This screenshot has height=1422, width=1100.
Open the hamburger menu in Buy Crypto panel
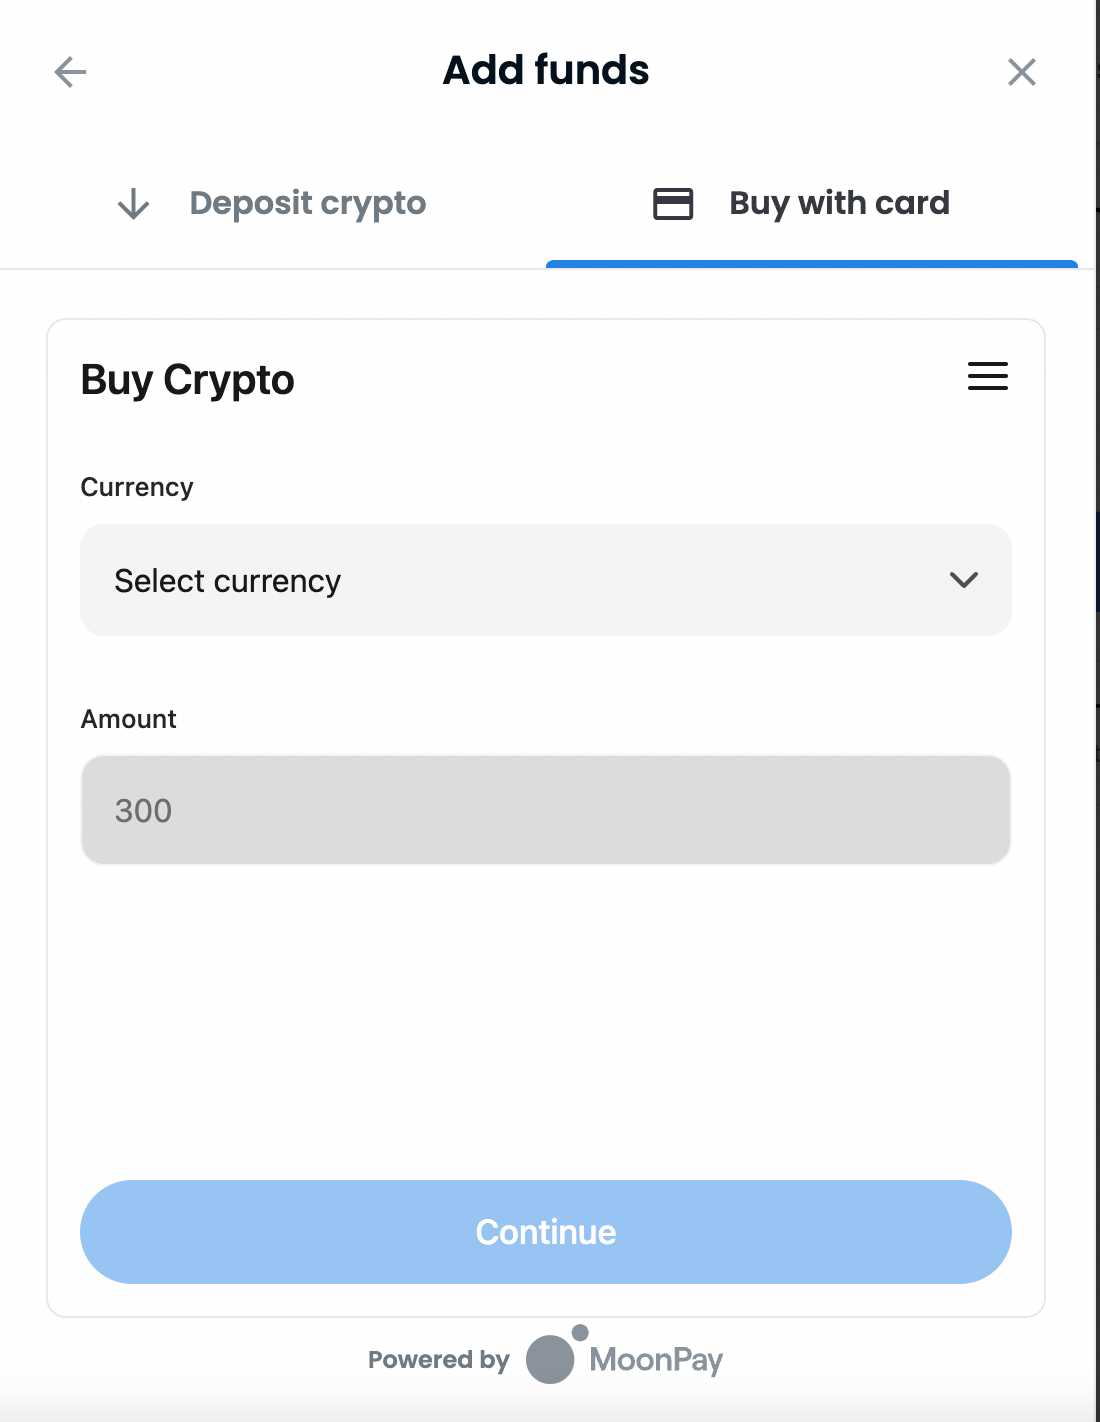(987, 377)
